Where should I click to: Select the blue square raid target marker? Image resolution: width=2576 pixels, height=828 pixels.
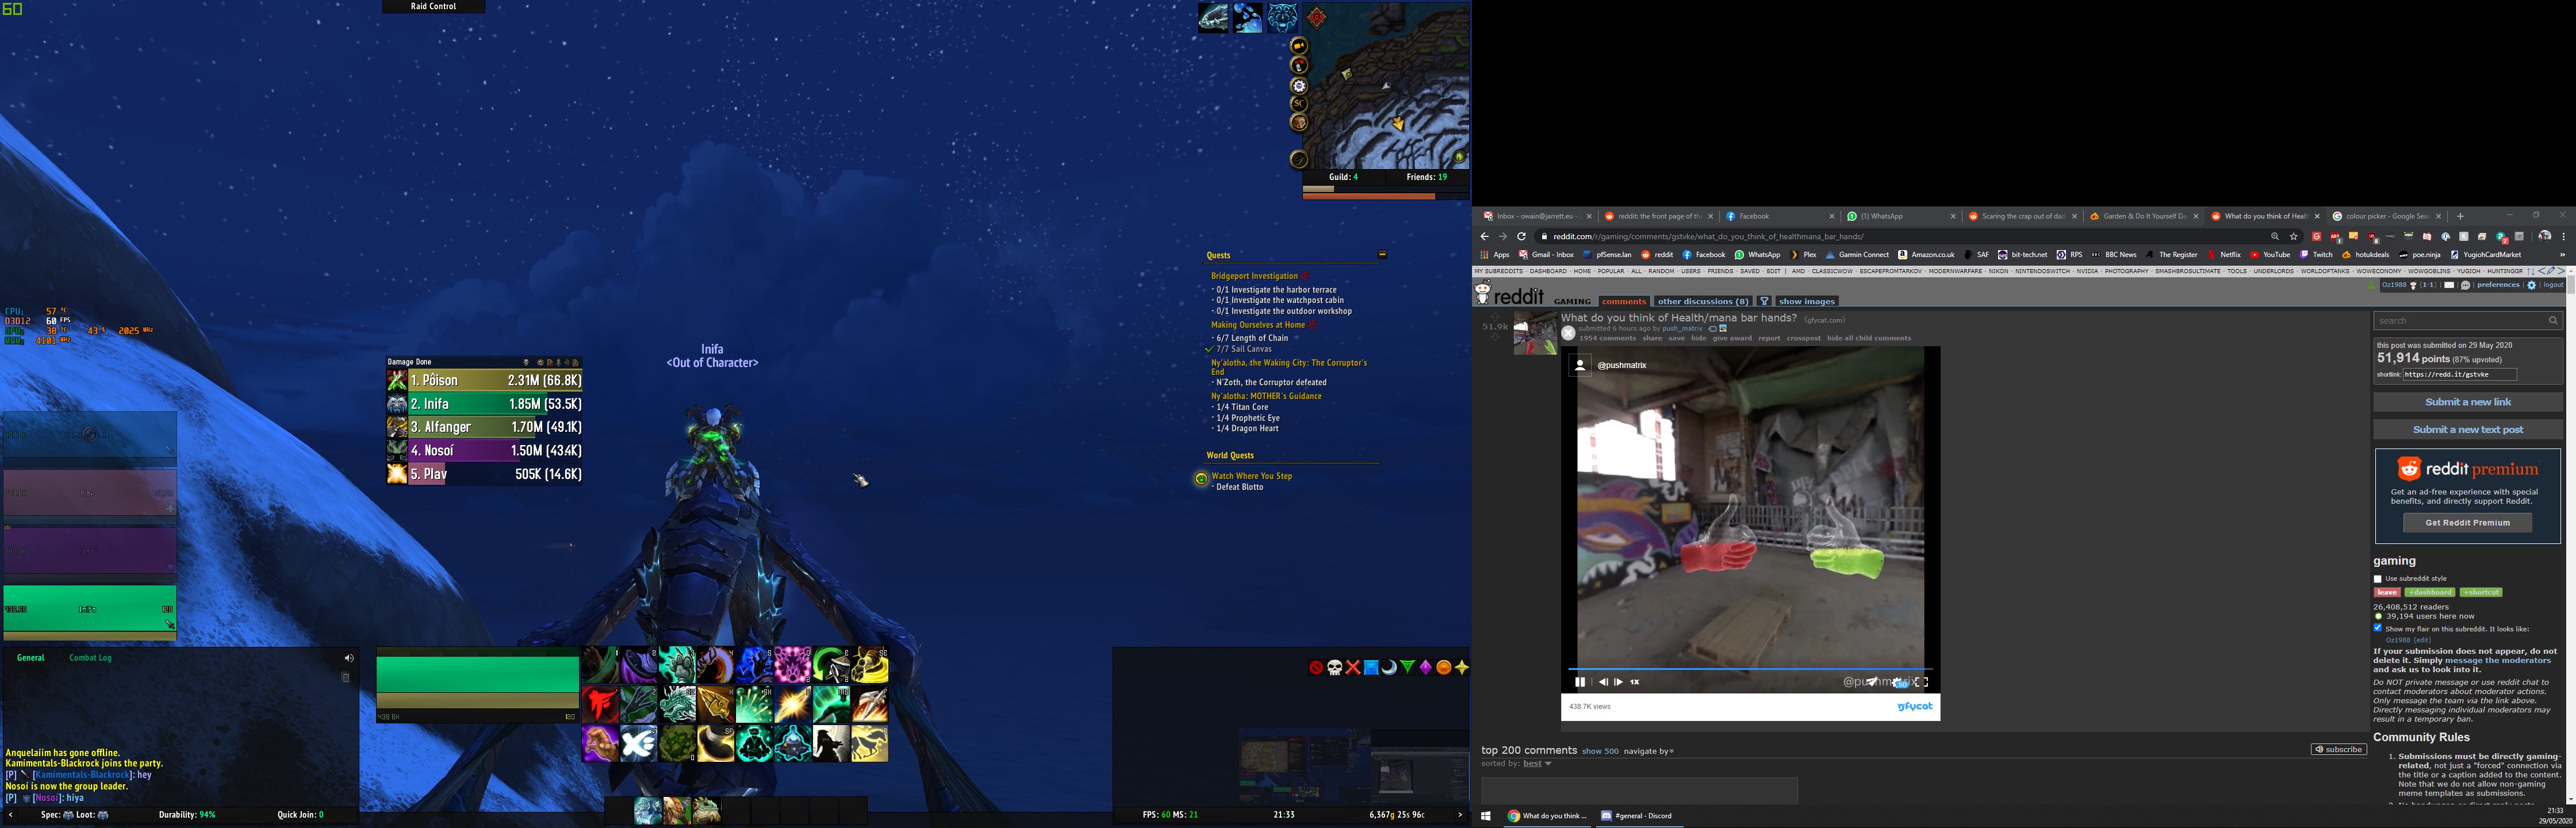click(x=1372, y=667)
